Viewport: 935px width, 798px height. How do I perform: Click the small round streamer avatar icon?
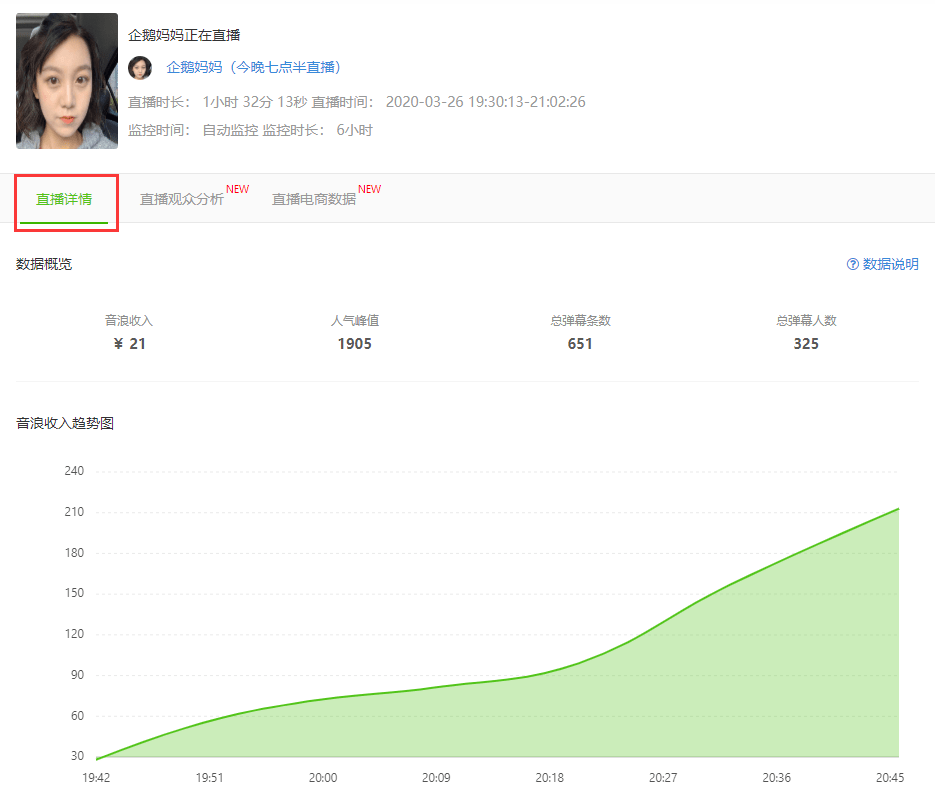[140, 68]
